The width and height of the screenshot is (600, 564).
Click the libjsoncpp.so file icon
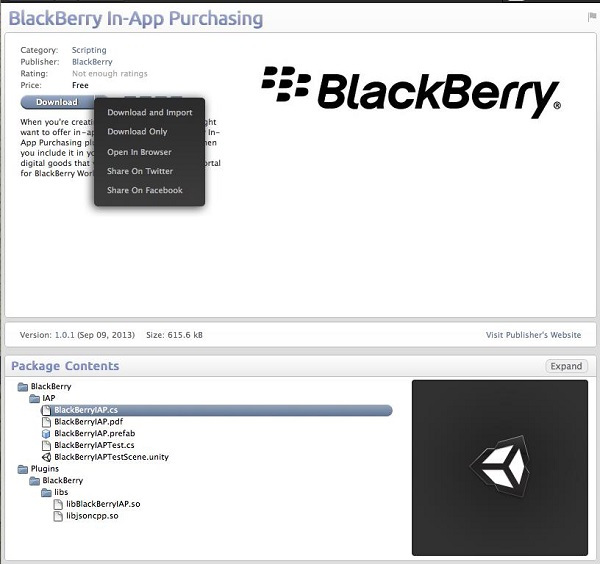coord(58,516)
